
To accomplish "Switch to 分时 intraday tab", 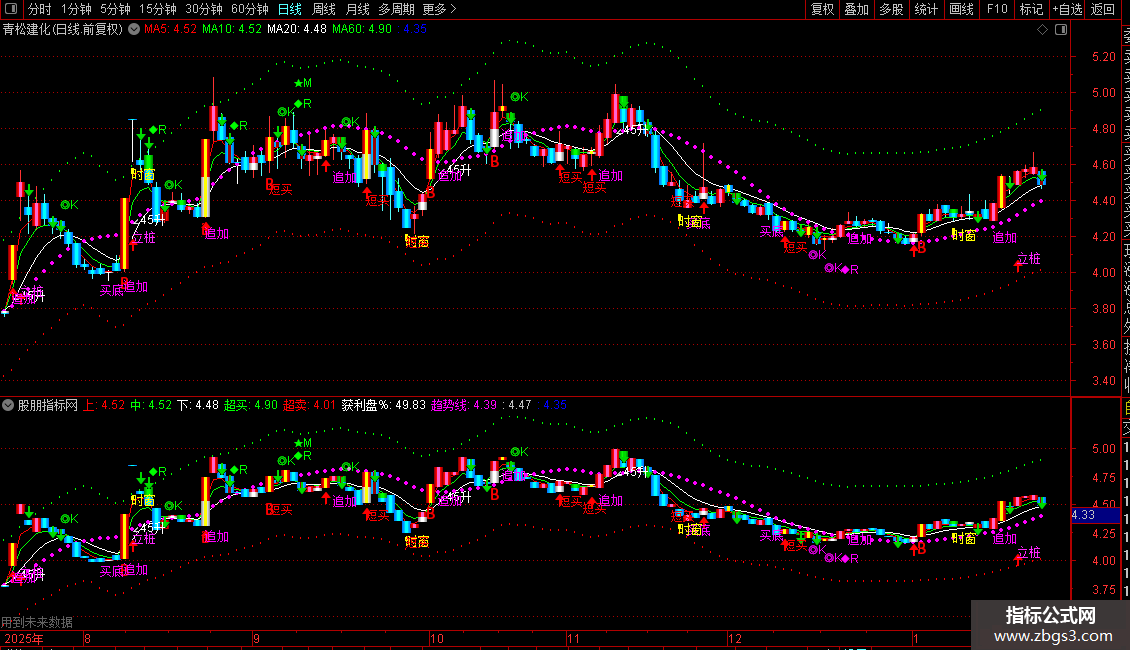I will [40, 9].
